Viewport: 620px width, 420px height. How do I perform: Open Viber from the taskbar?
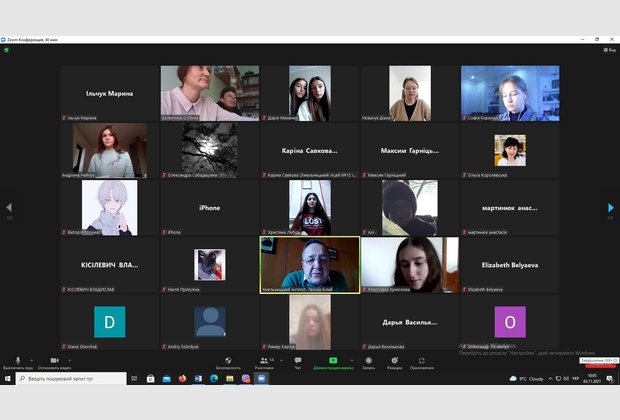tap(246, 378)
